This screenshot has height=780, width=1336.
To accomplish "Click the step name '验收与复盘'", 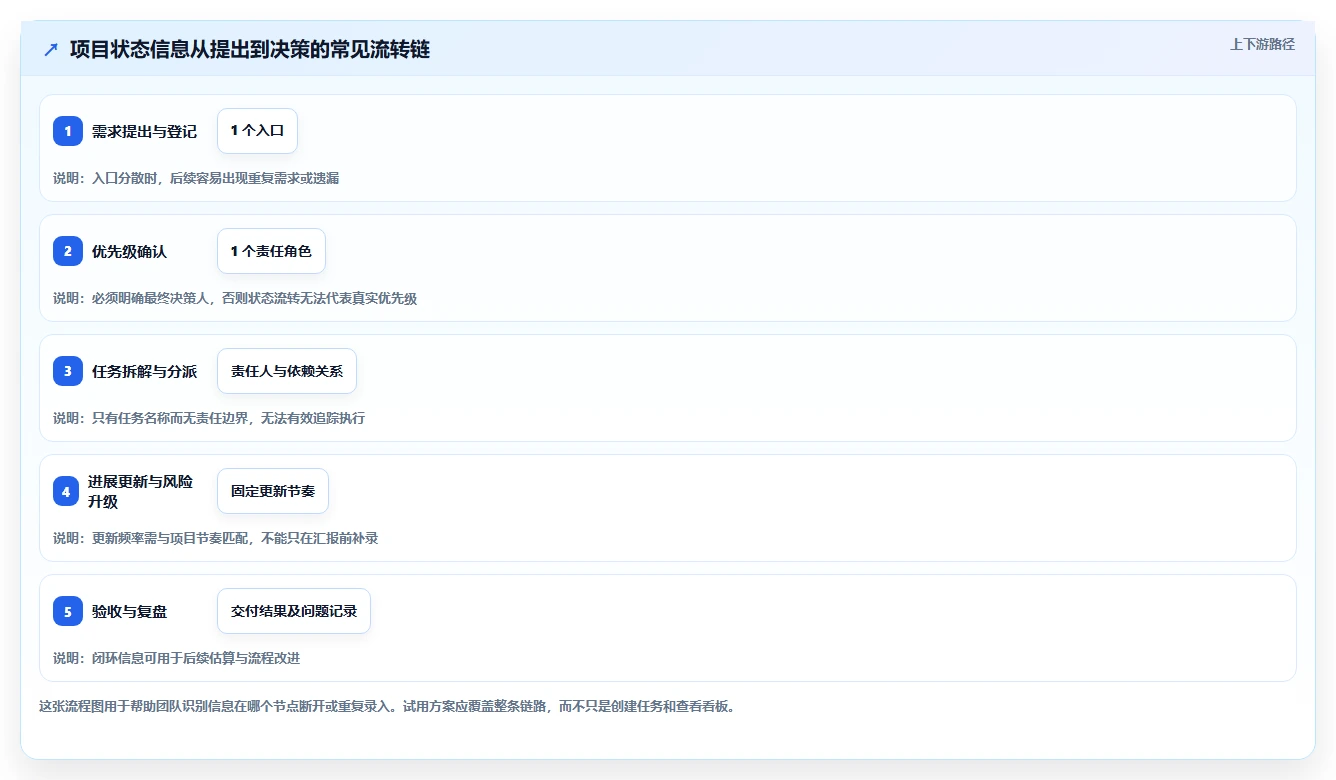I will click(x=129, y=611).
